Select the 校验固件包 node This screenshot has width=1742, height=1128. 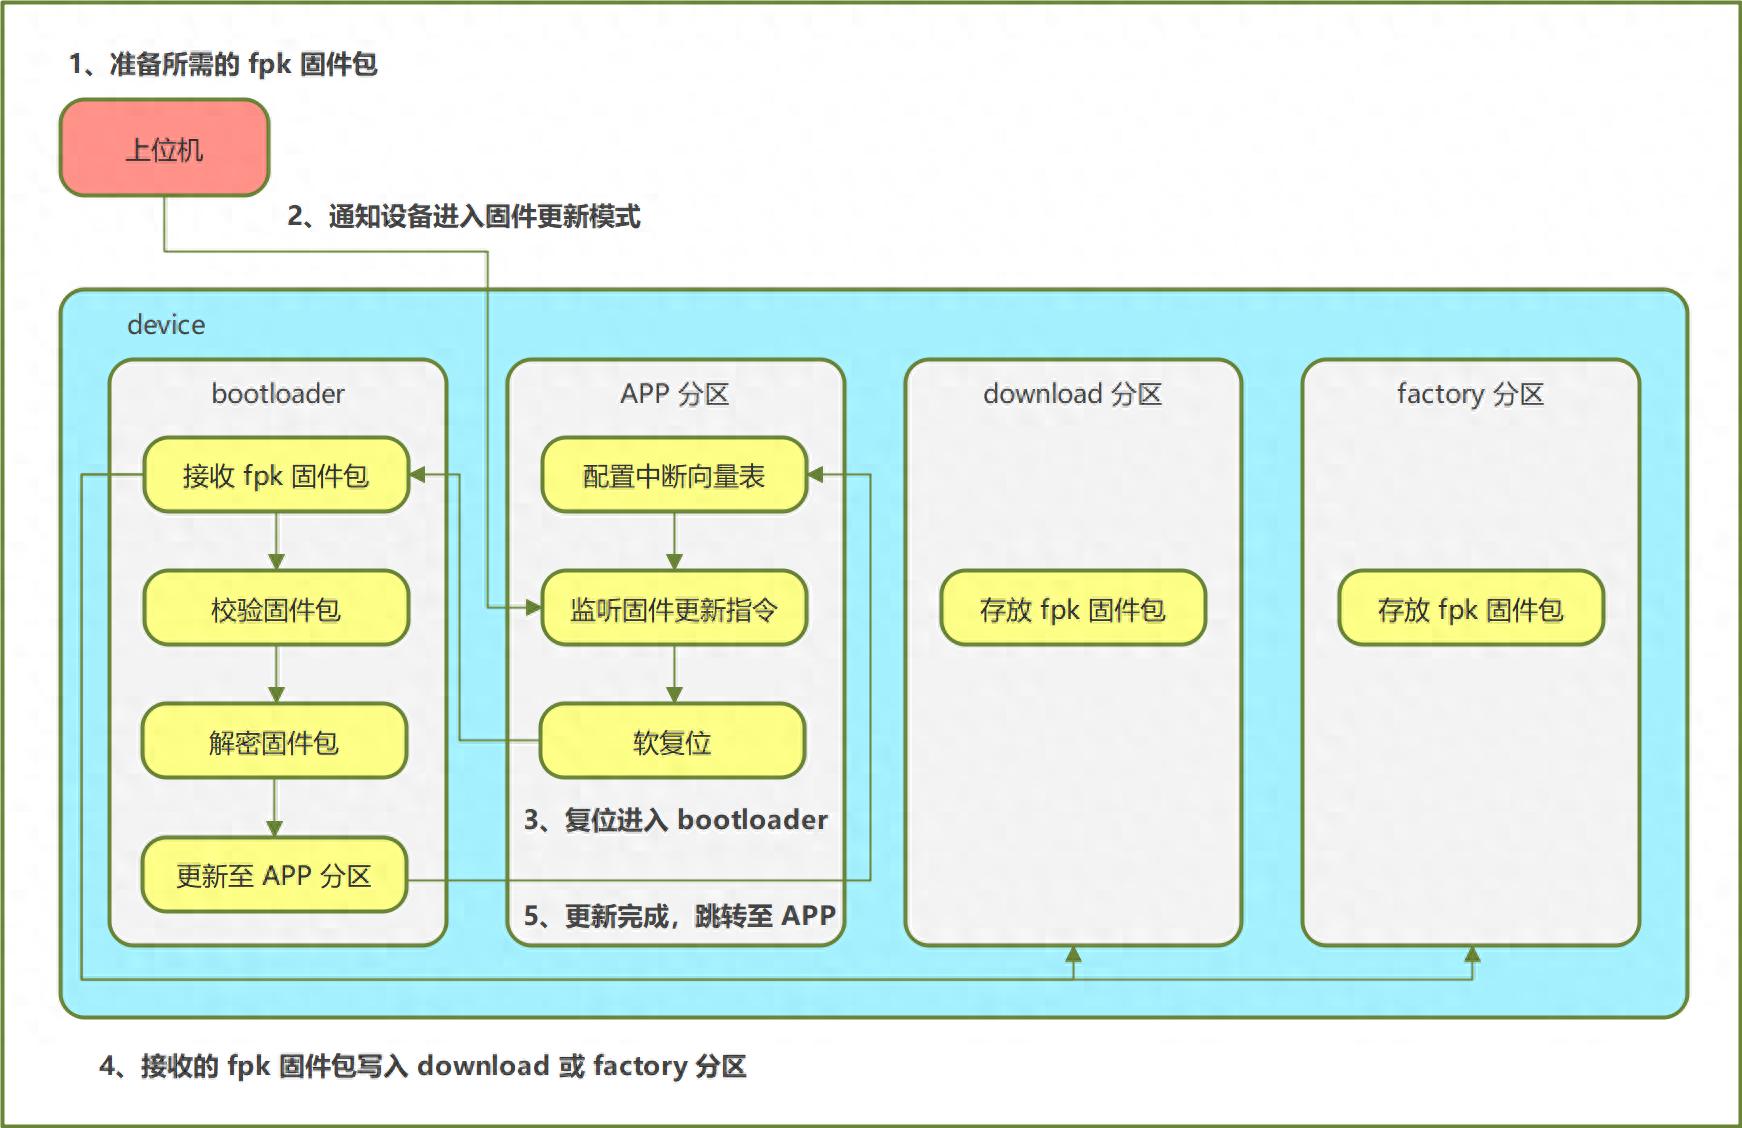[276, 608]
